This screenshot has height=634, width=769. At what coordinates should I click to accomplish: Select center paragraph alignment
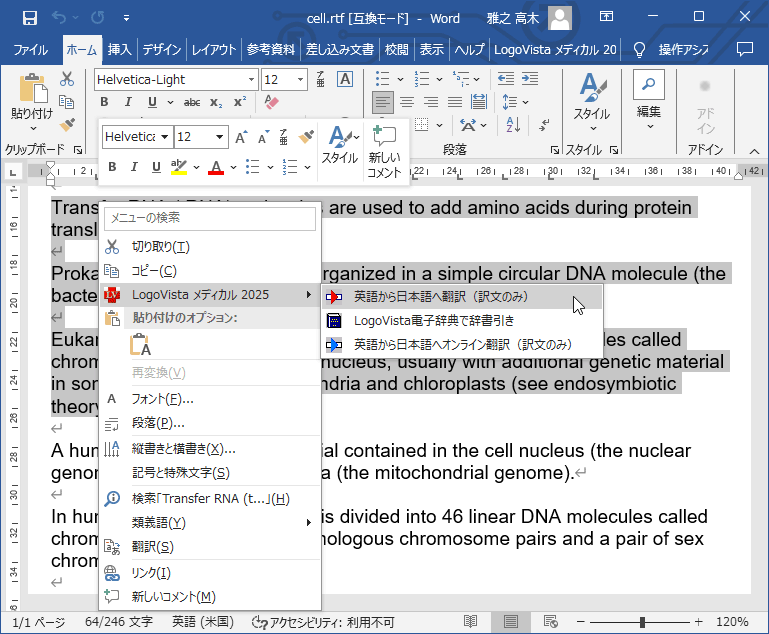coord(407,102)
